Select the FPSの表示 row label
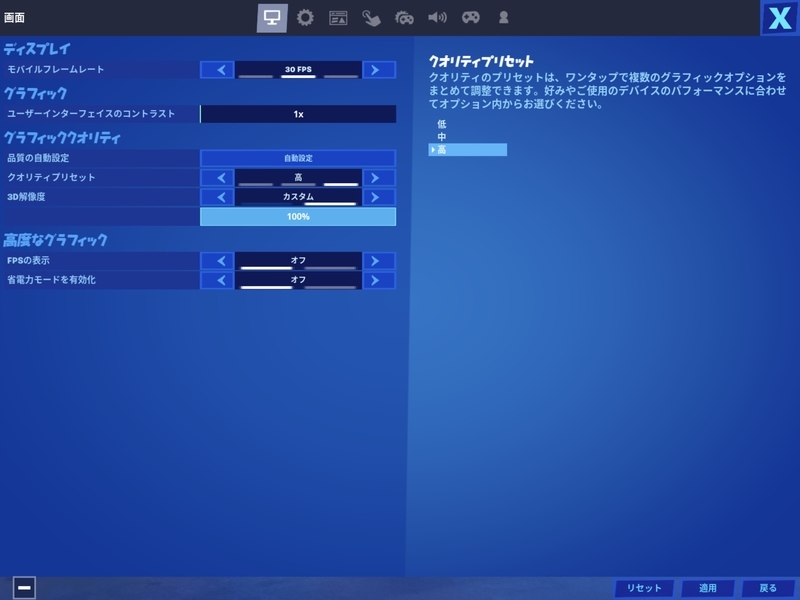The width and height of the screenshot is (800, 600). (x=28, y=260)
